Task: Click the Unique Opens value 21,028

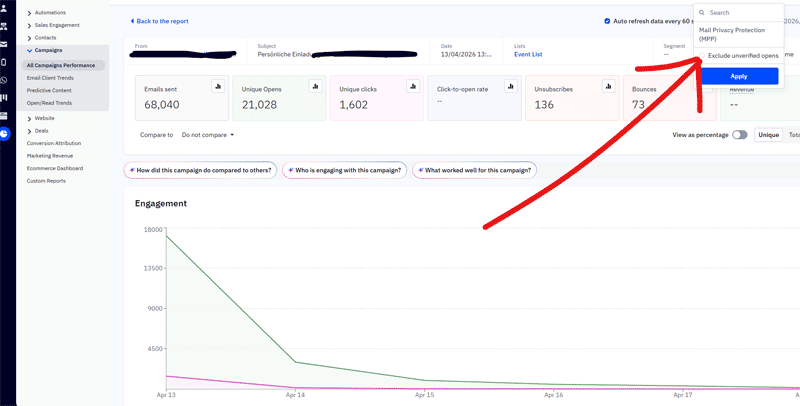Action: point(259,105)
